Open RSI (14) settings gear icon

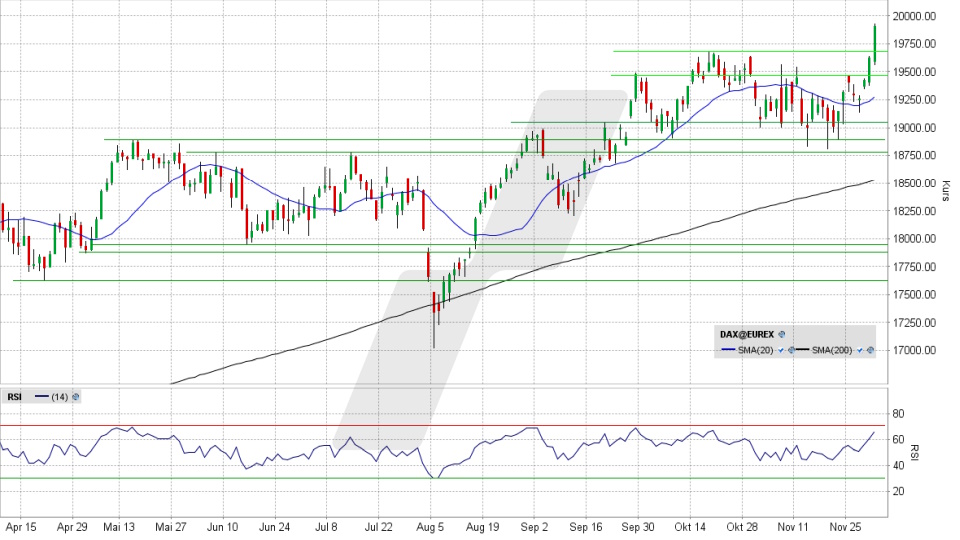(x=76, y=397)
